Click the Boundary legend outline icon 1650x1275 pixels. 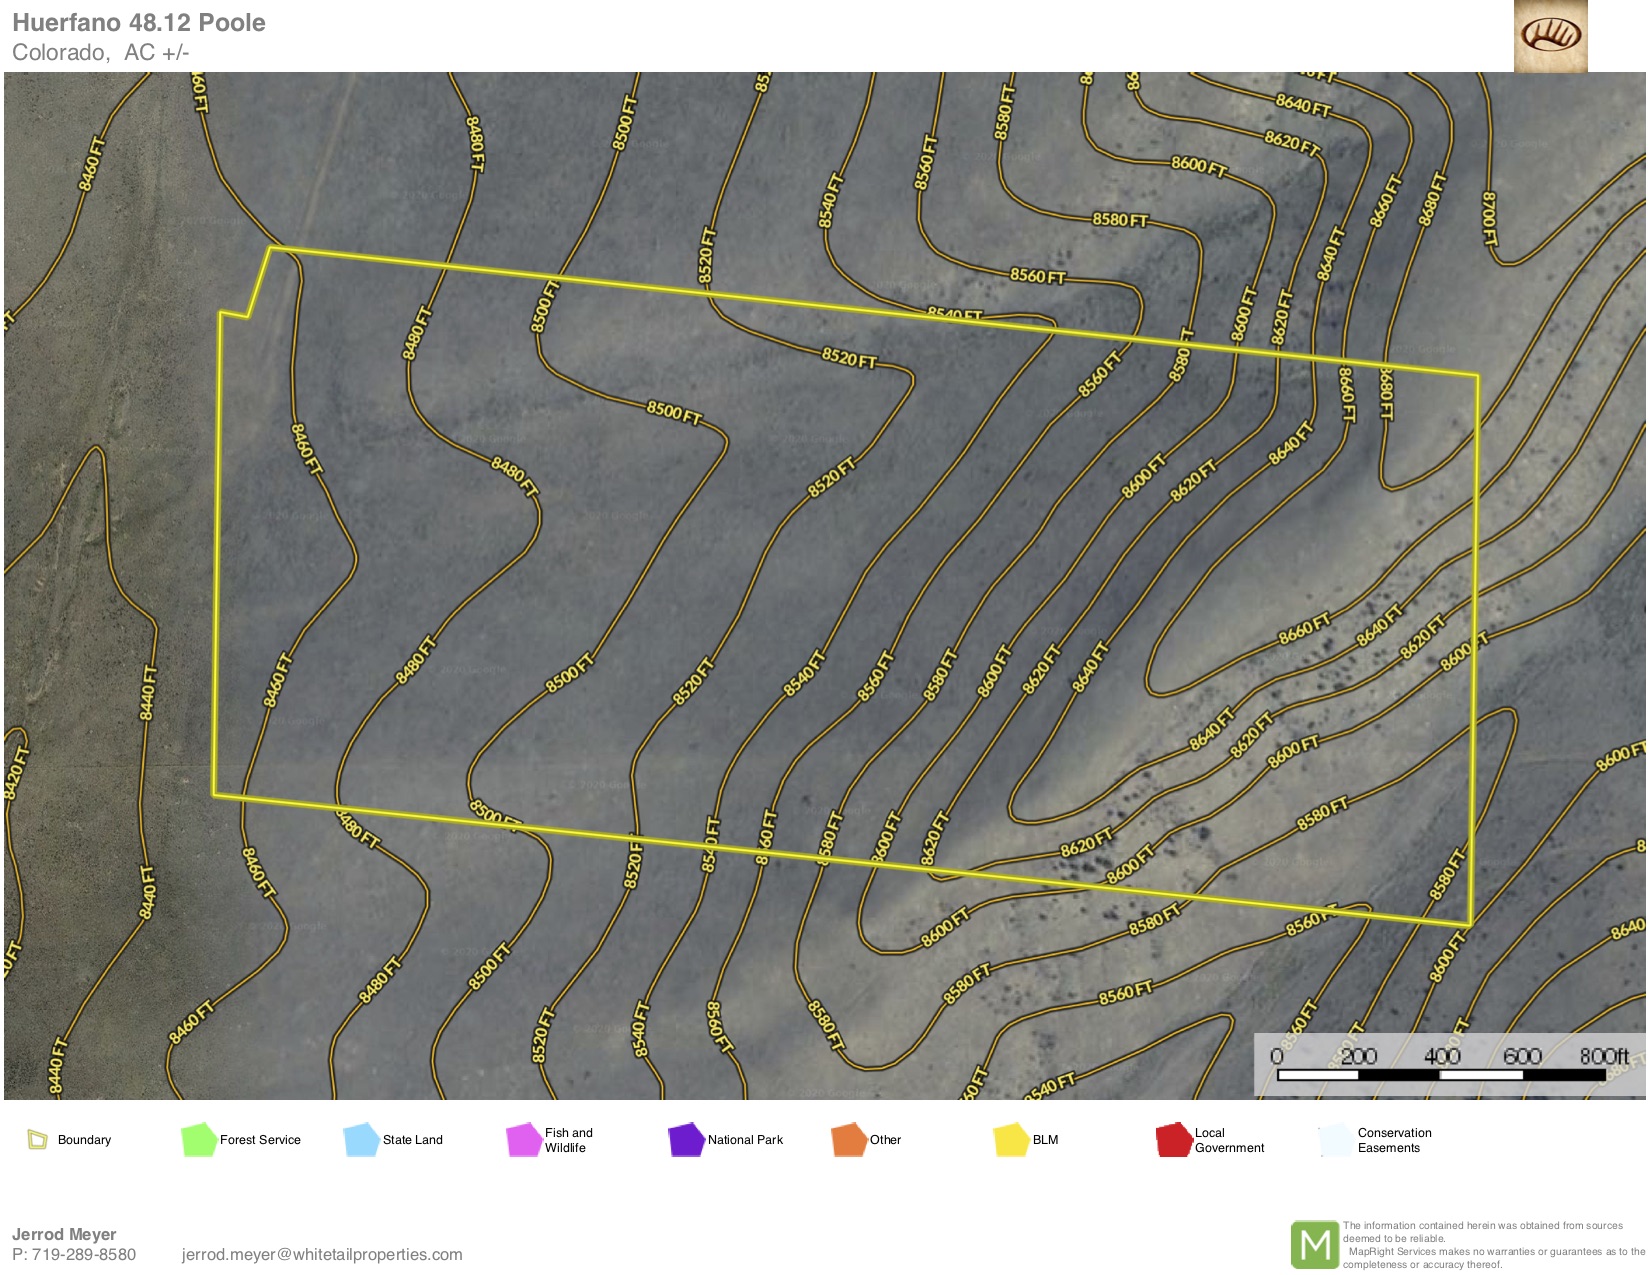tap(38, 1139)
